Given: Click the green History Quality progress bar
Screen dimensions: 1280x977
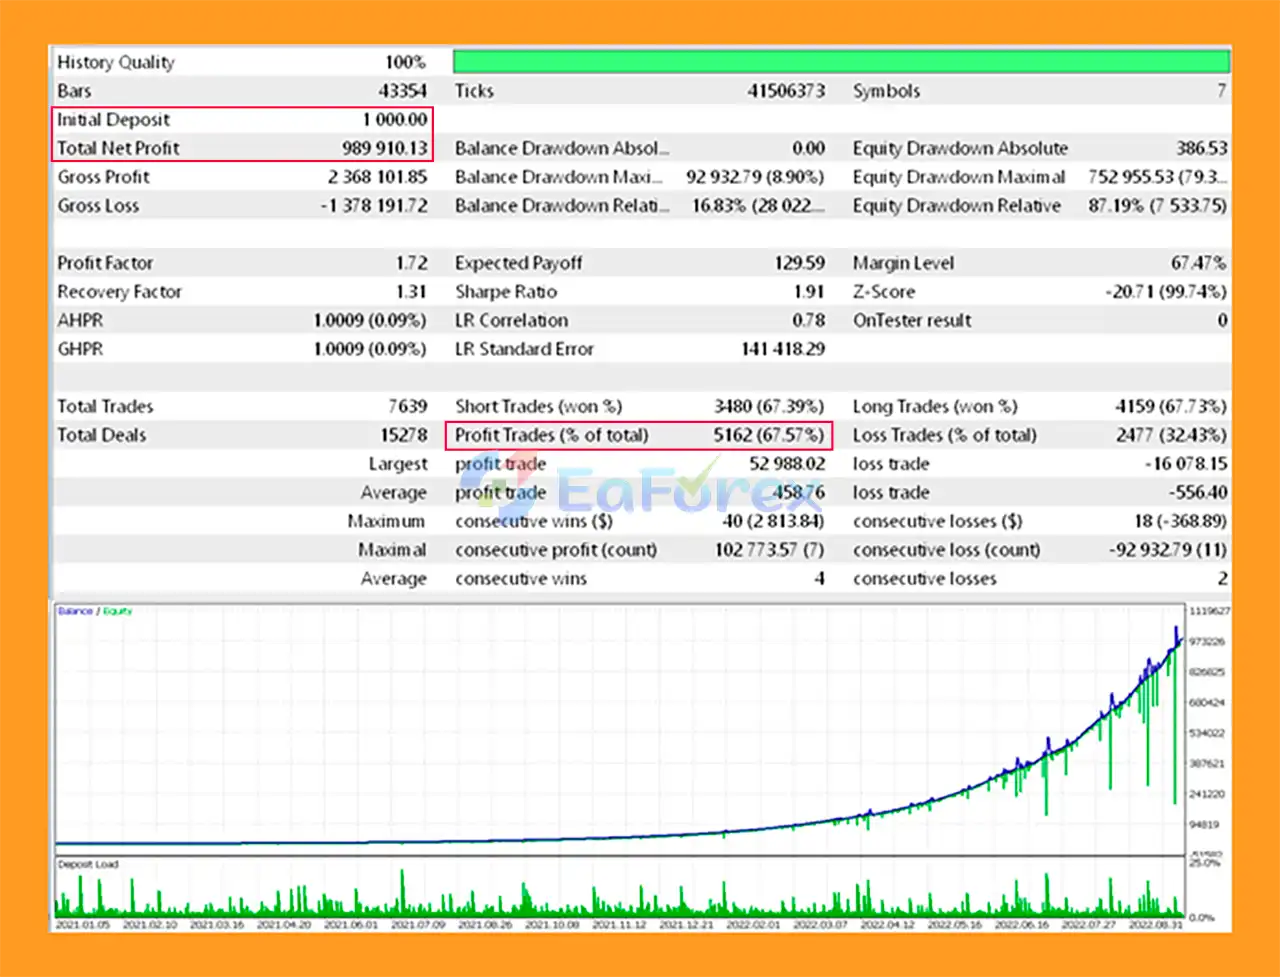Looking at the screenshot, I should 841,62.
